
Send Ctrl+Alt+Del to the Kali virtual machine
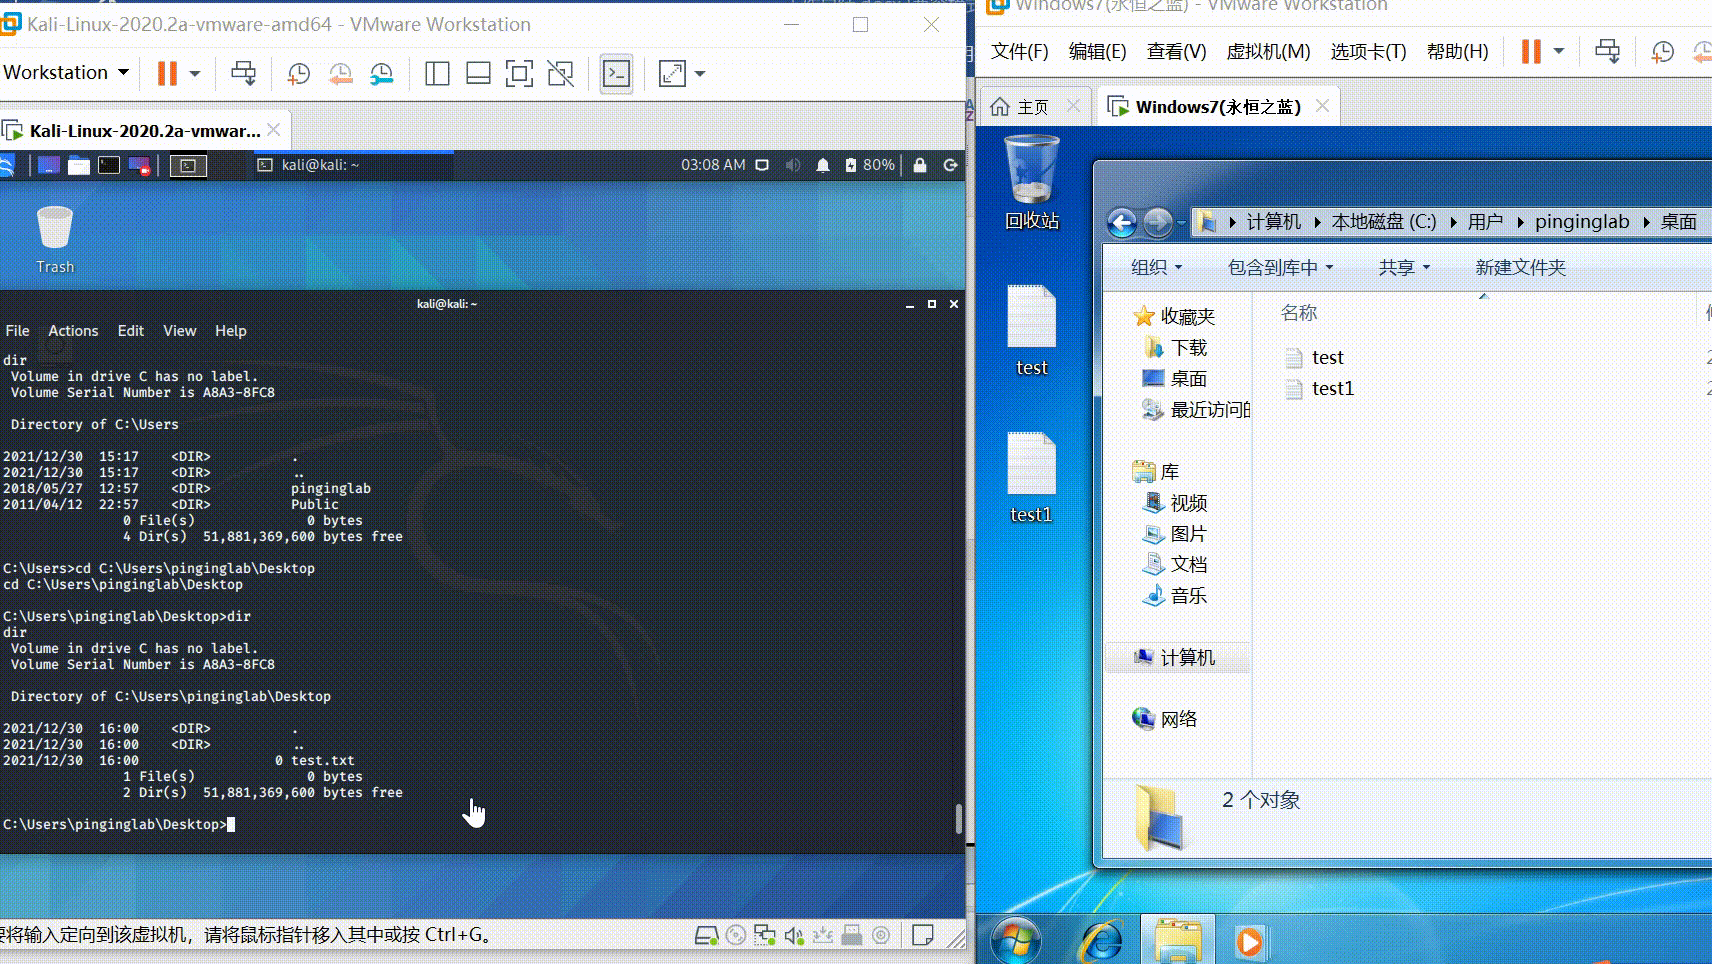244,73
